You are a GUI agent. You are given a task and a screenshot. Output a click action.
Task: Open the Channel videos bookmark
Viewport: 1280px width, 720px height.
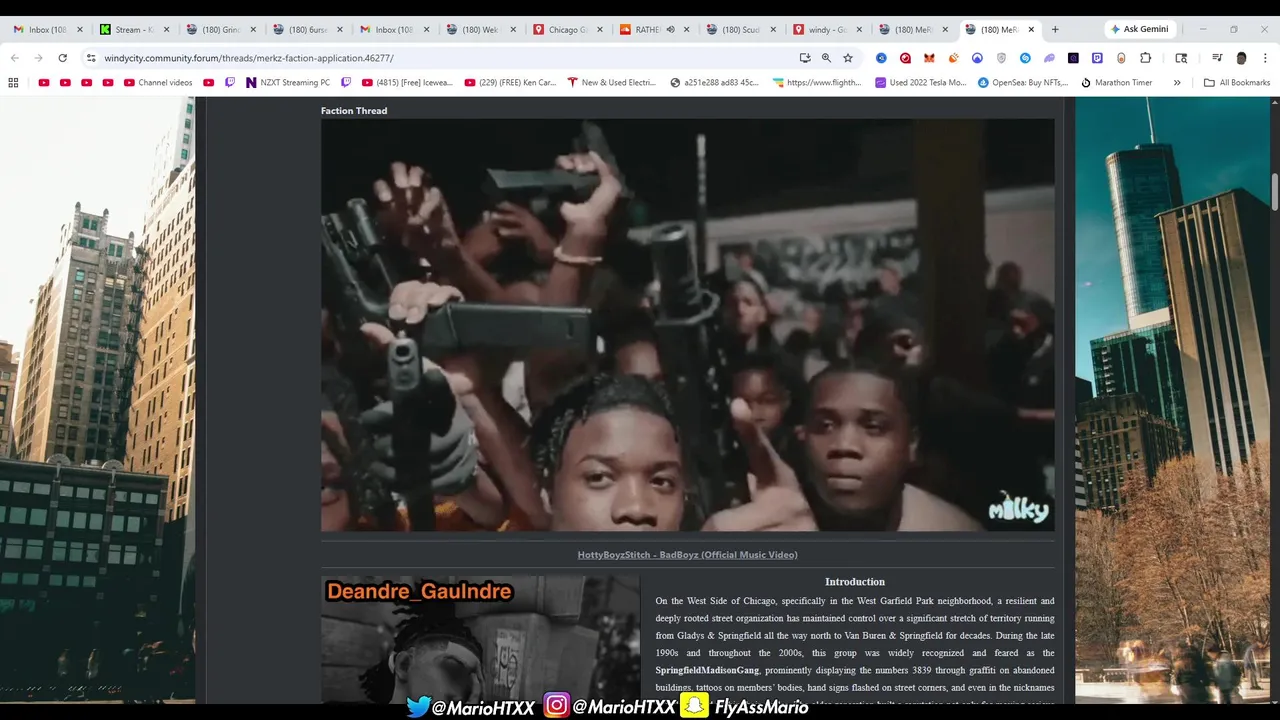tap(158, 83)
